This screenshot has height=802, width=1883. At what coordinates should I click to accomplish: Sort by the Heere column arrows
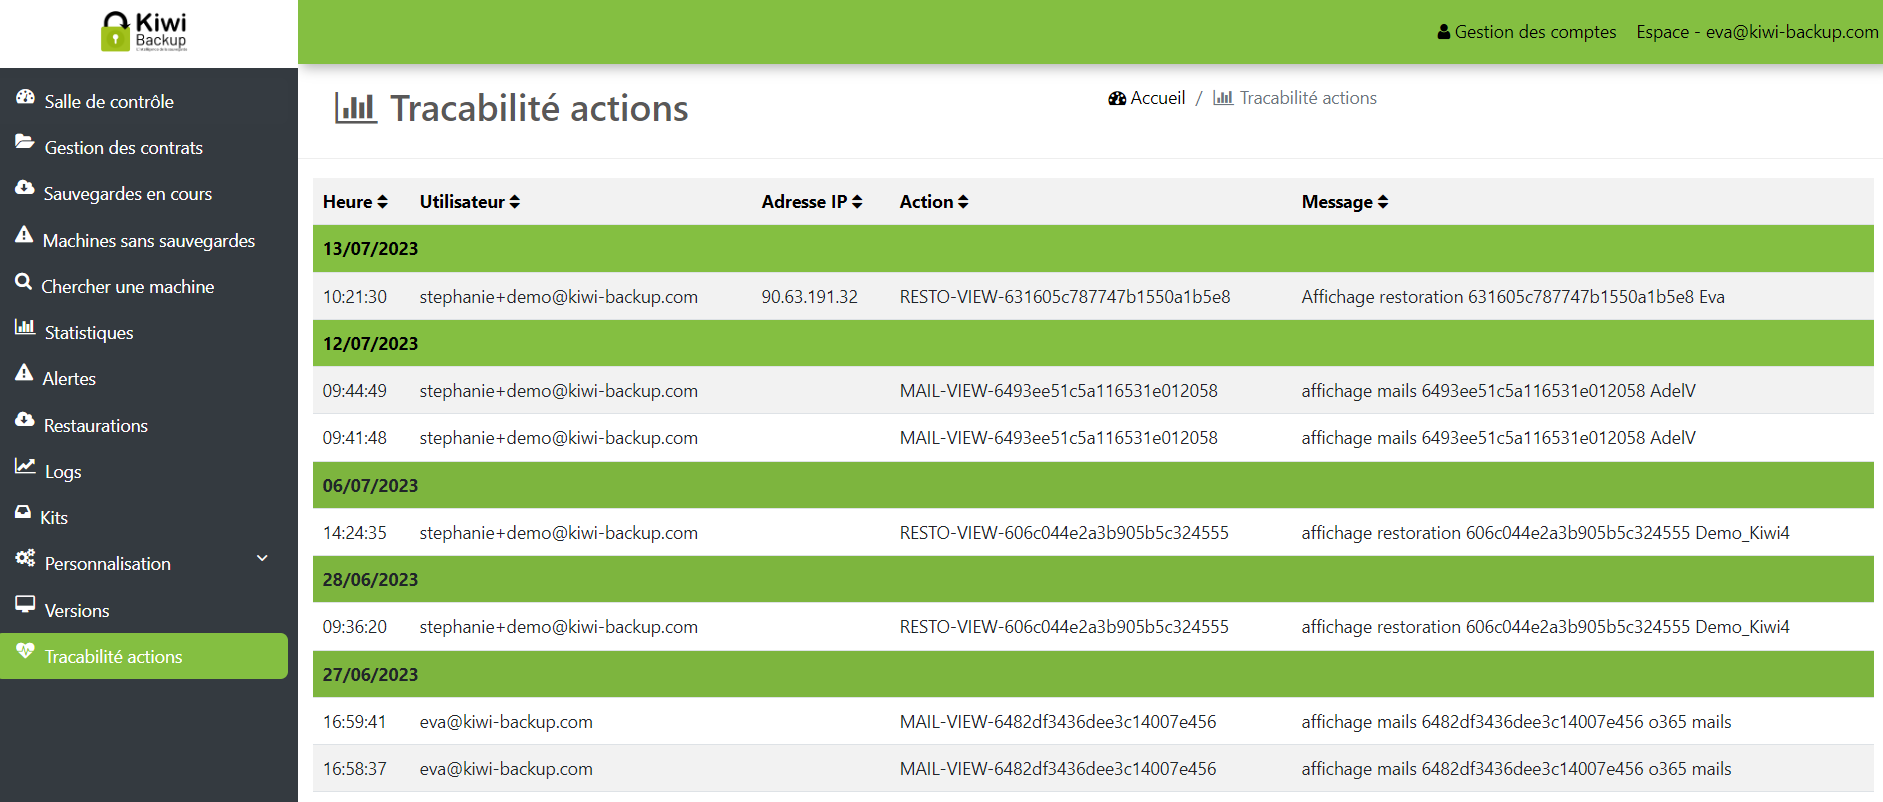(x=382, y=202)
